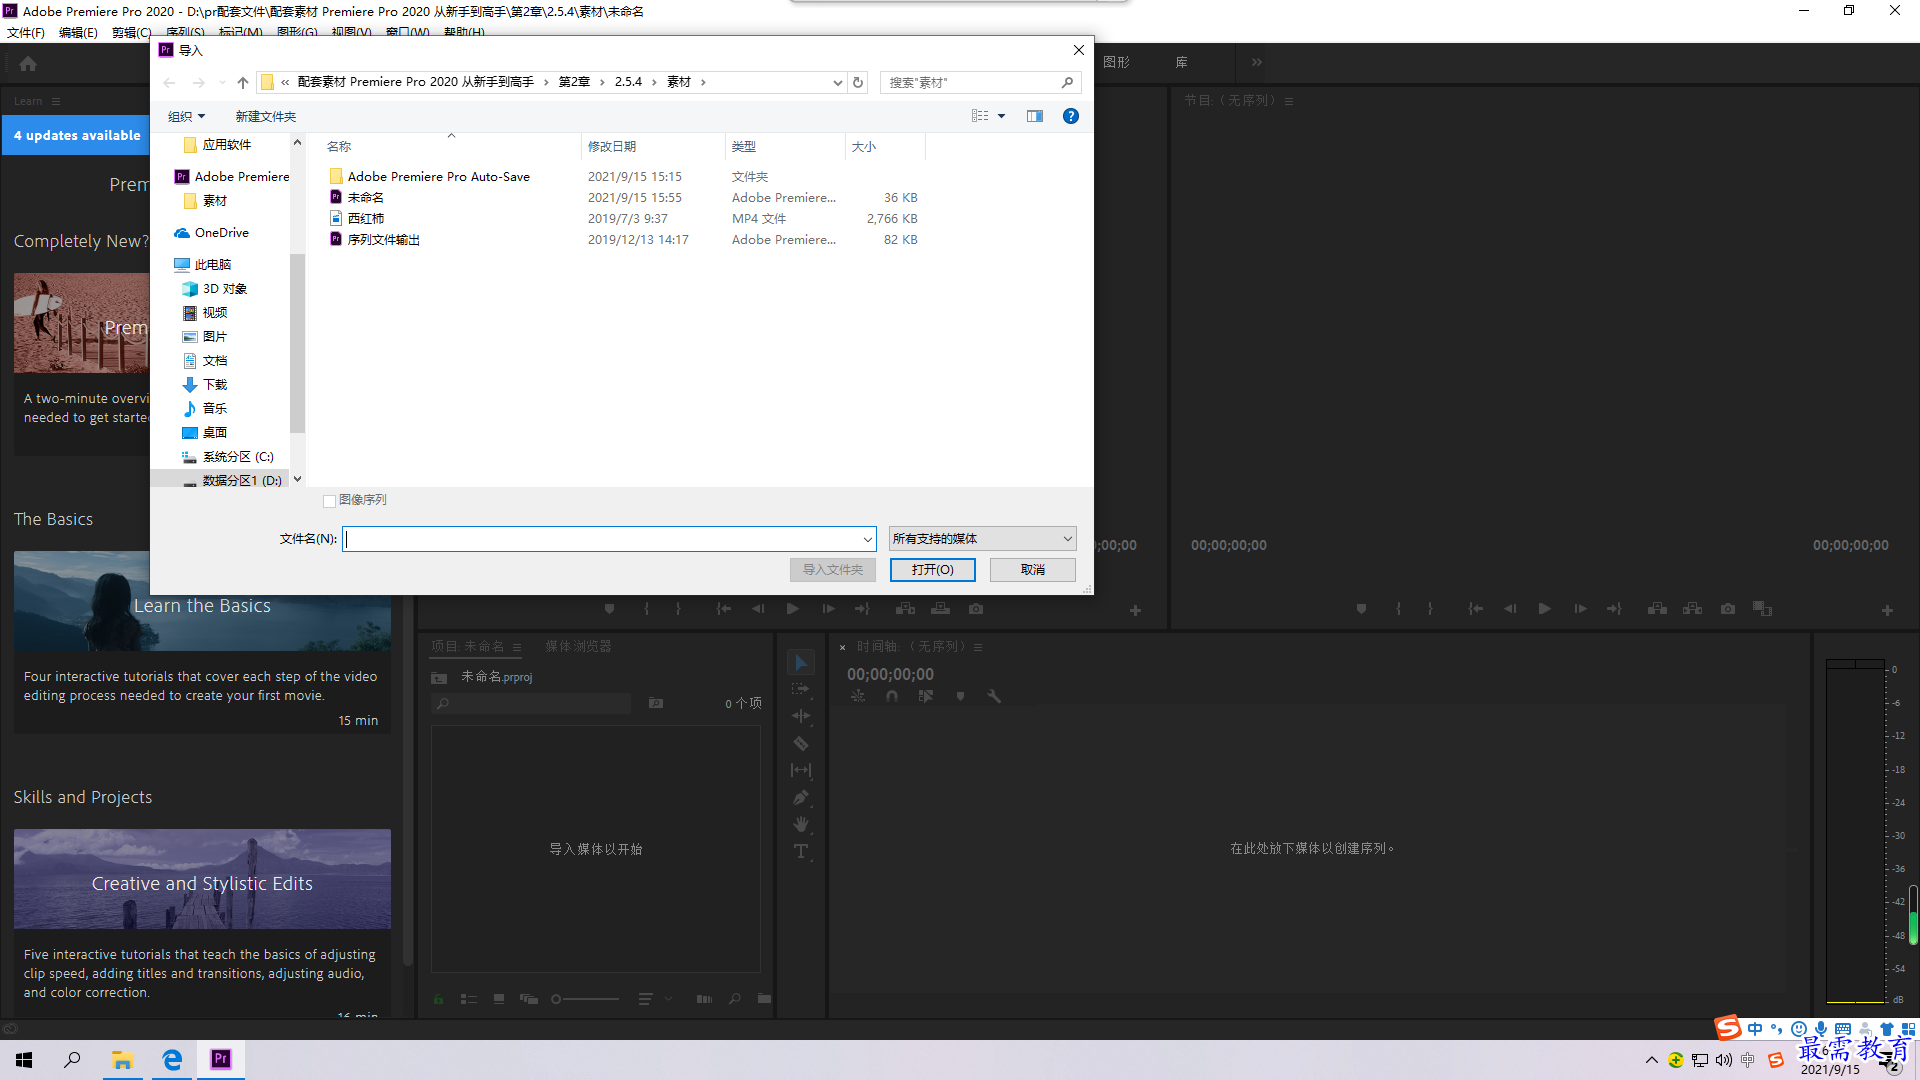1920x1080 pixels.
Task: Switch project panel to list view
Action: pos(468,999)
